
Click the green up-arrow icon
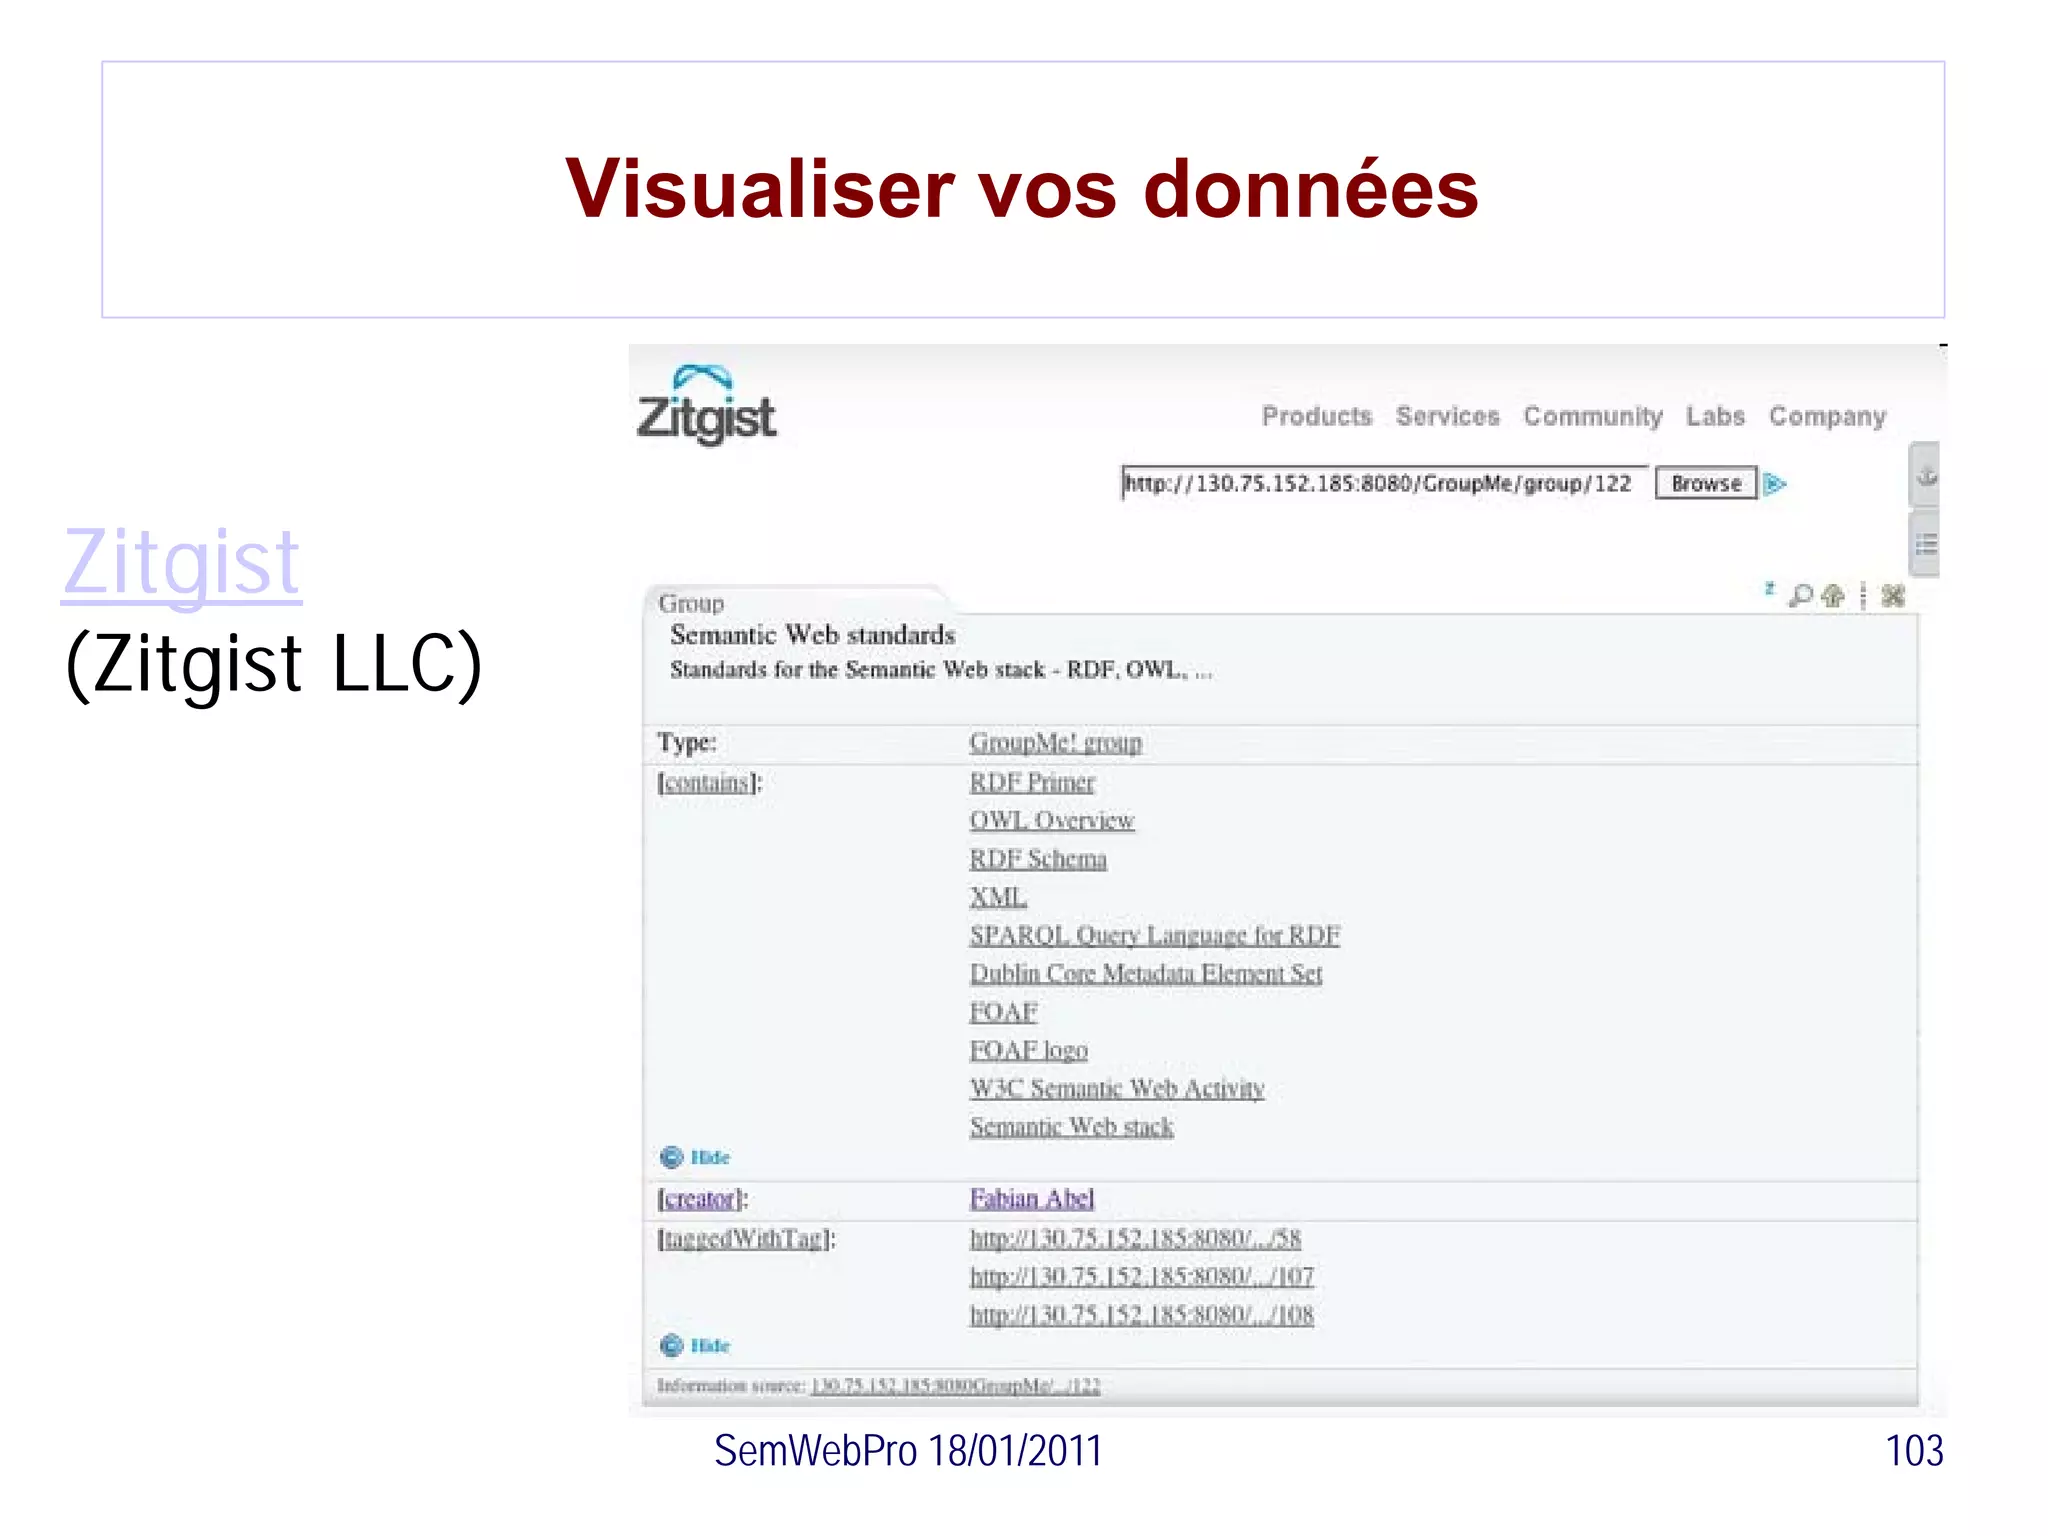click(1833, 596)
